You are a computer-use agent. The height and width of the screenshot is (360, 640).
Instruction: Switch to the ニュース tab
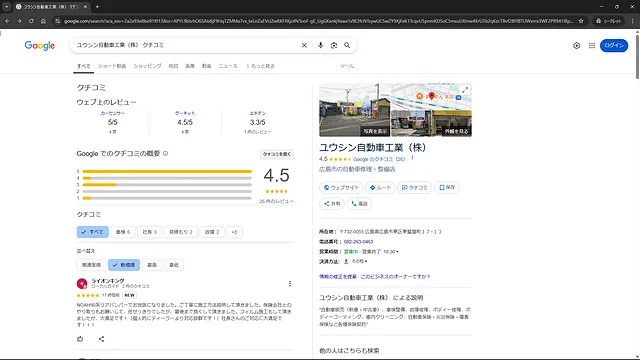[228, 66]
